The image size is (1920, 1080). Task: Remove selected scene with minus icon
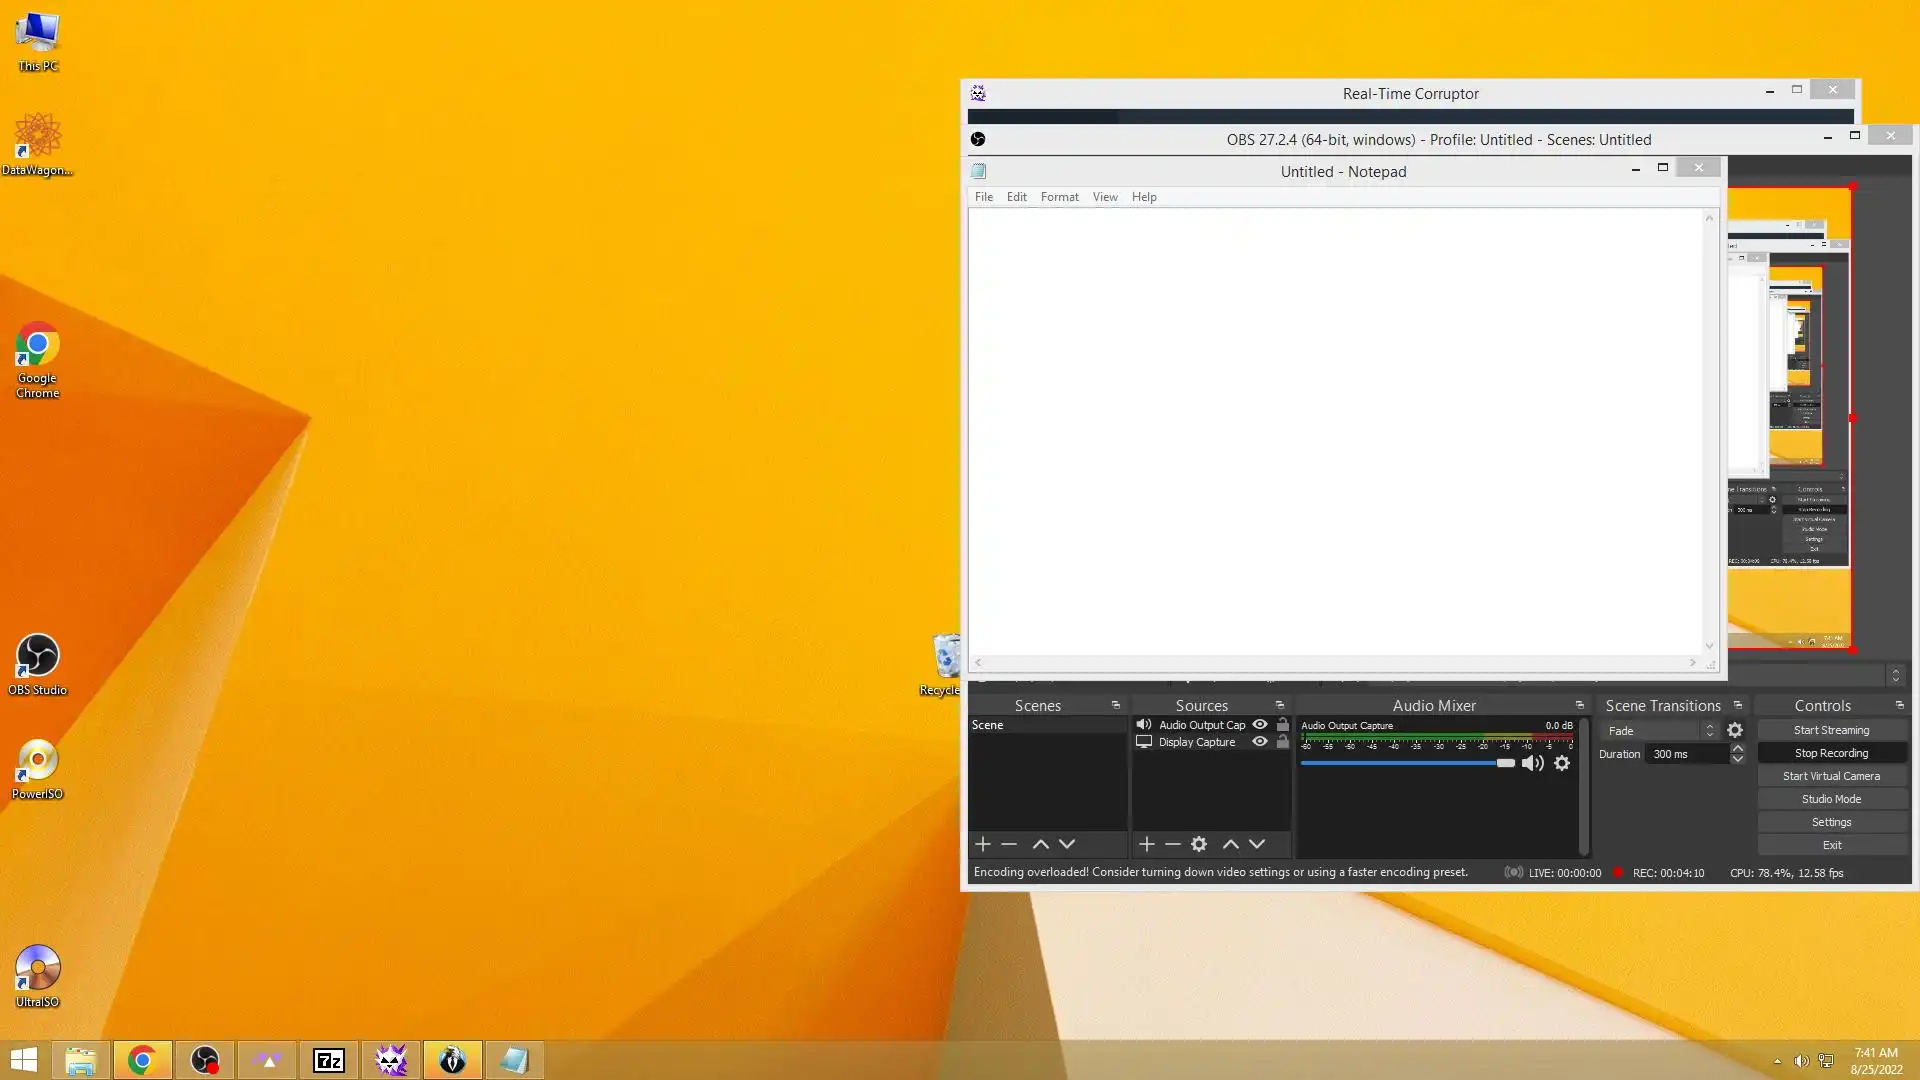click(x=1009, y=844)
